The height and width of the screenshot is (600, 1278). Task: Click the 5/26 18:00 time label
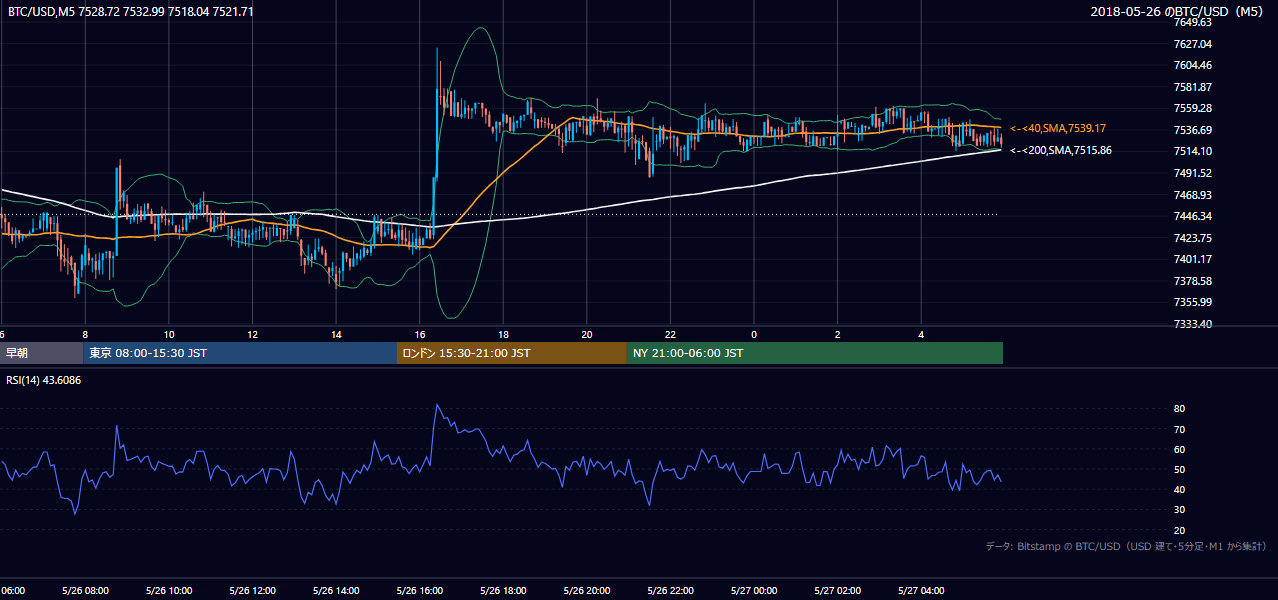pos(502,591)
